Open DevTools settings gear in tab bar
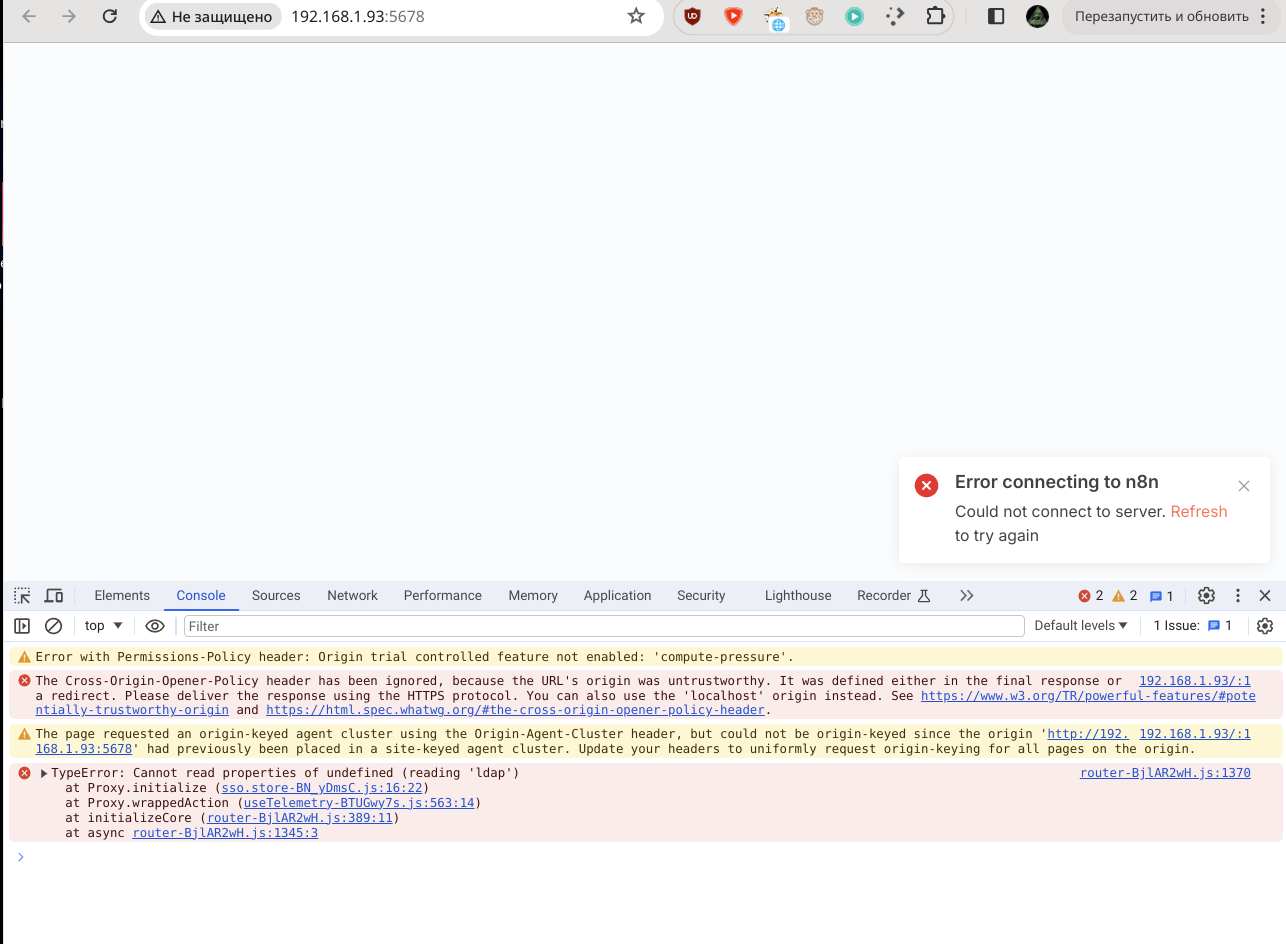This screenshot has width=1286, height=944. pos(1207,596)
